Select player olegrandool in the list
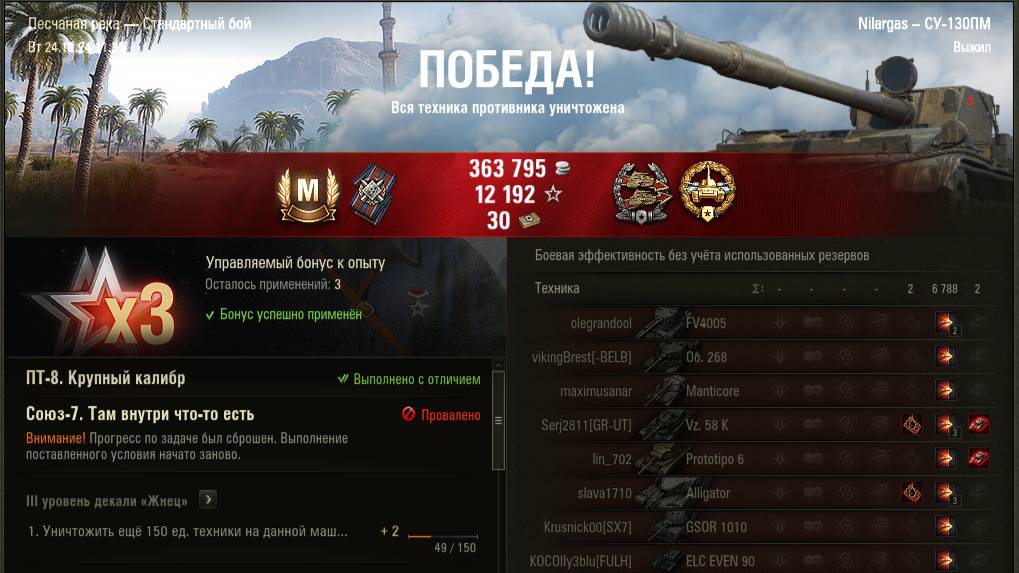 click(600, 323)
